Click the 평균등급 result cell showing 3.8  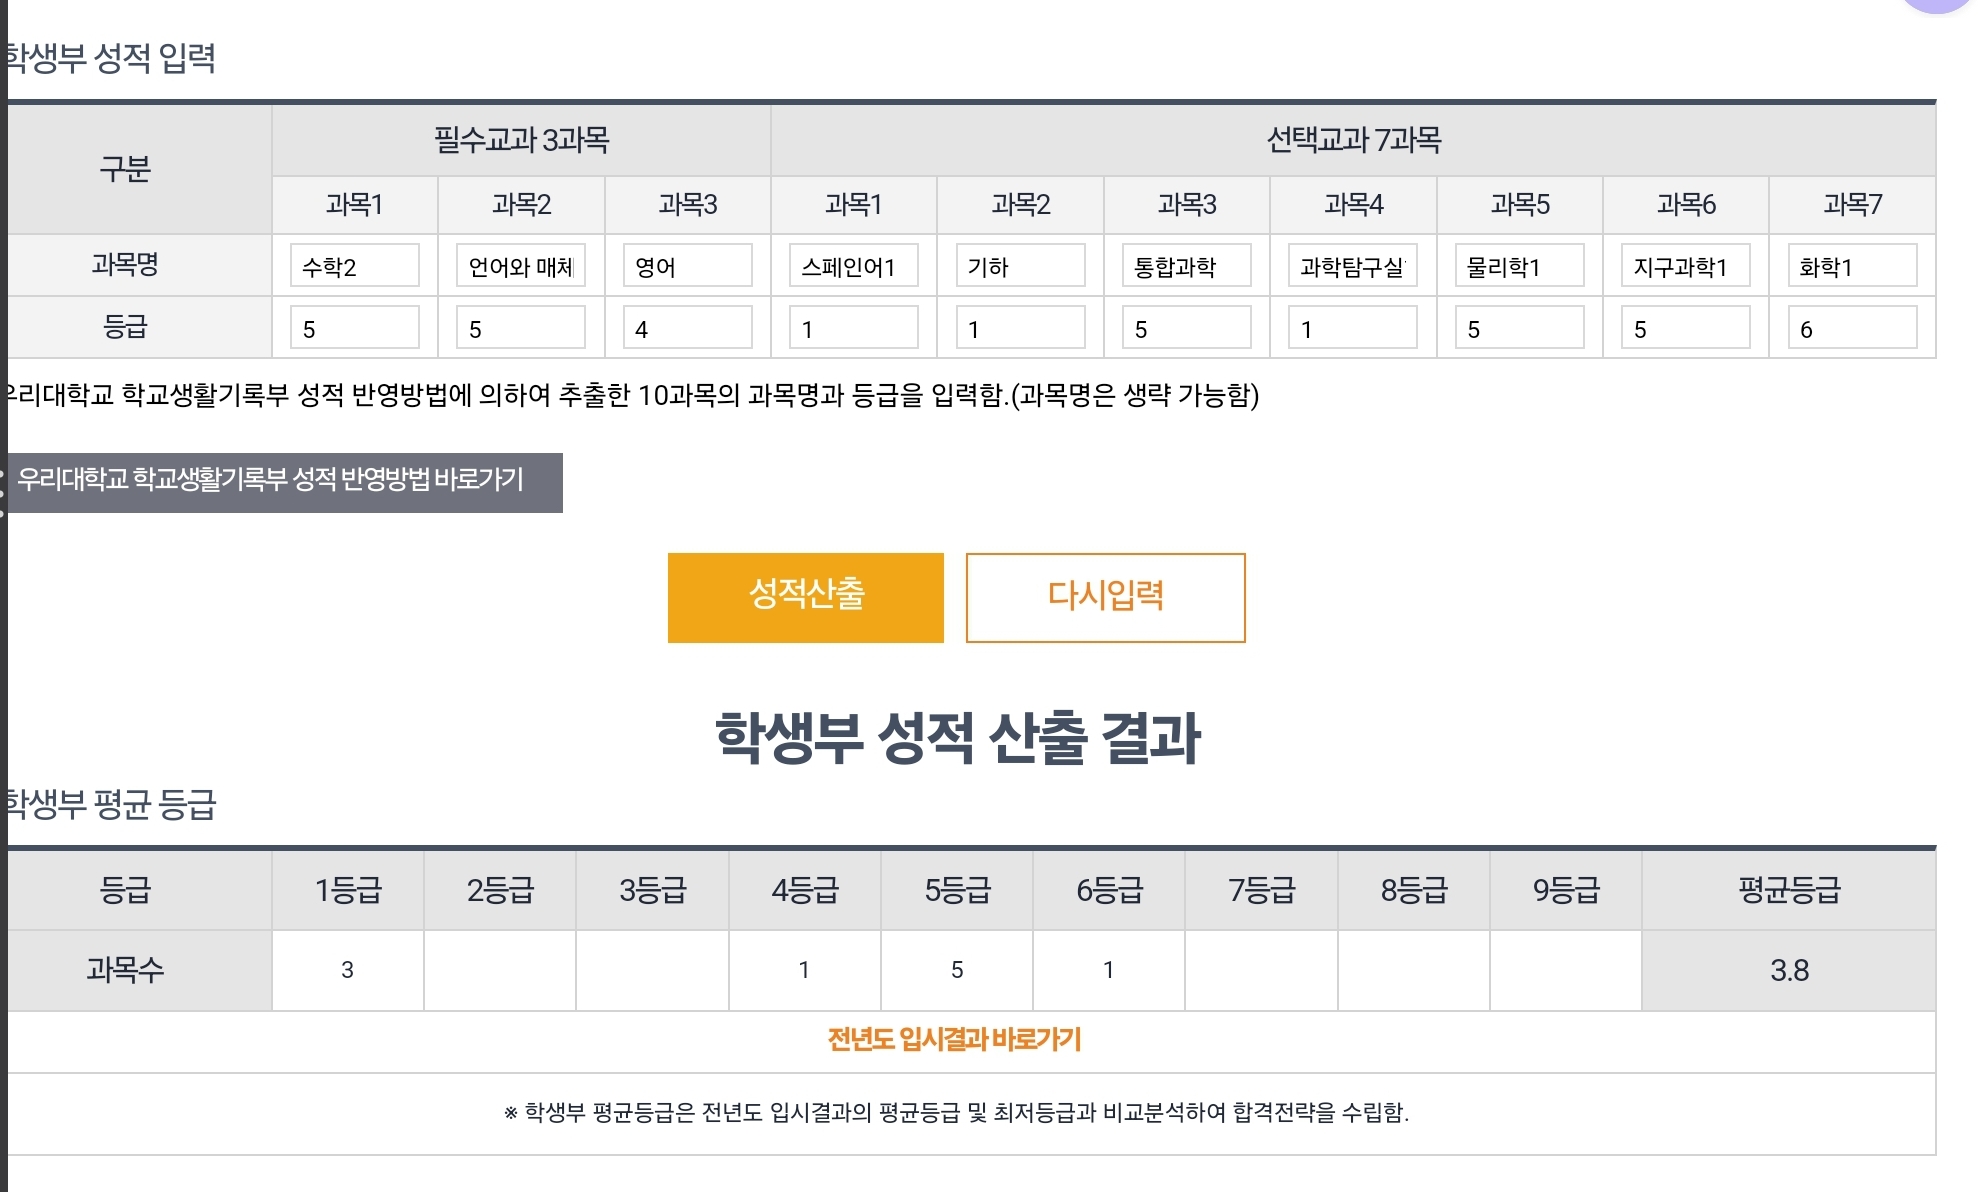pos(1788,970)
